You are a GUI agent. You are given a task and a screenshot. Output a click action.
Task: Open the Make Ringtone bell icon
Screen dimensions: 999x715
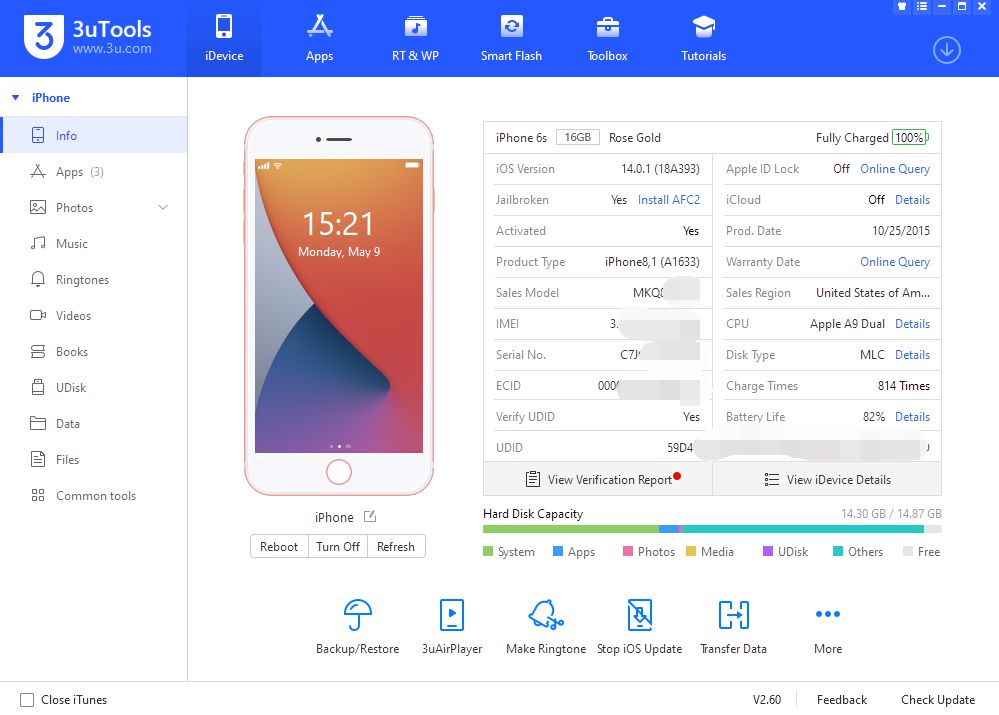coord(546,614)
